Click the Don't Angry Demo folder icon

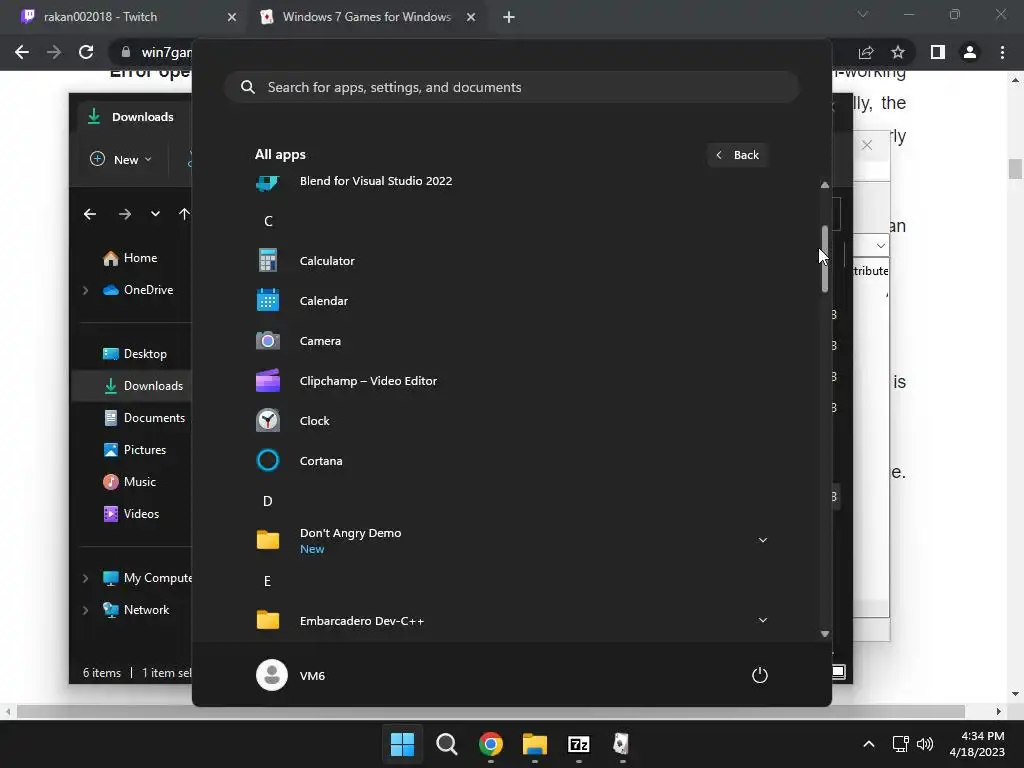tap(268, 540)
